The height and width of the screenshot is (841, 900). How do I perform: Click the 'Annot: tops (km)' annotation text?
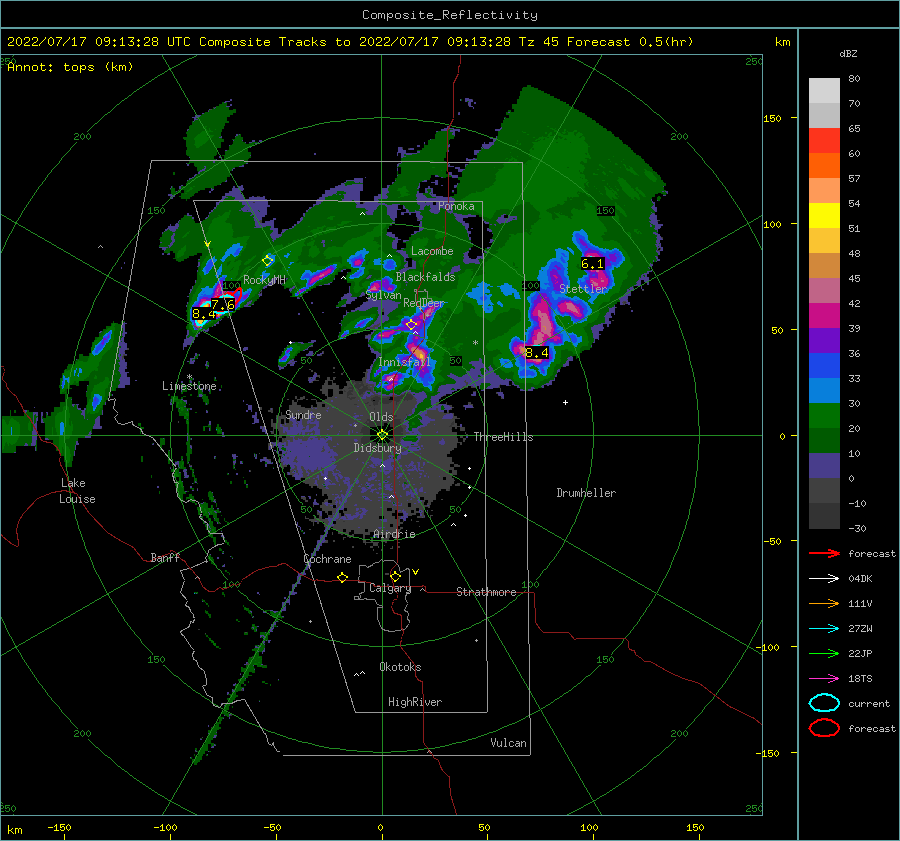(70, 67)
